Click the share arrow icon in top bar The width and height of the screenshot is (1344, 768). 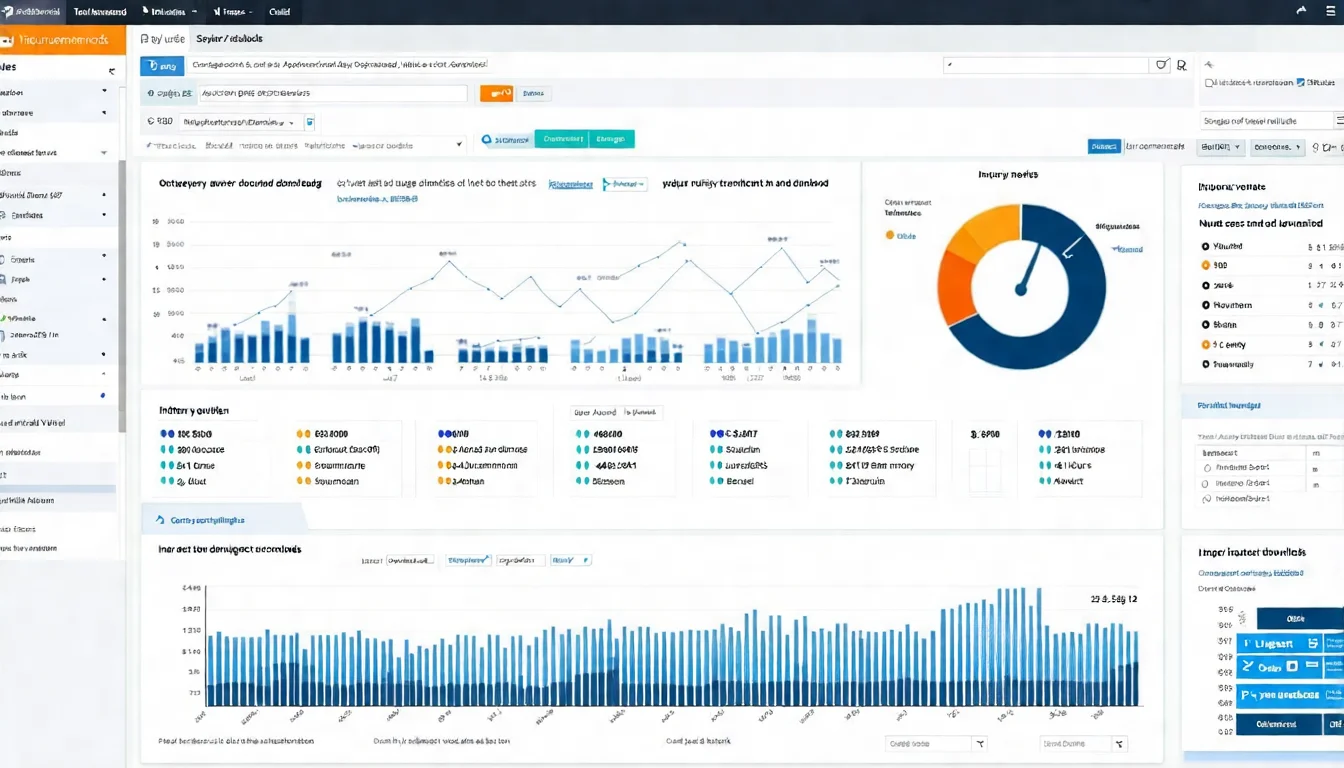pos(1301,10)
